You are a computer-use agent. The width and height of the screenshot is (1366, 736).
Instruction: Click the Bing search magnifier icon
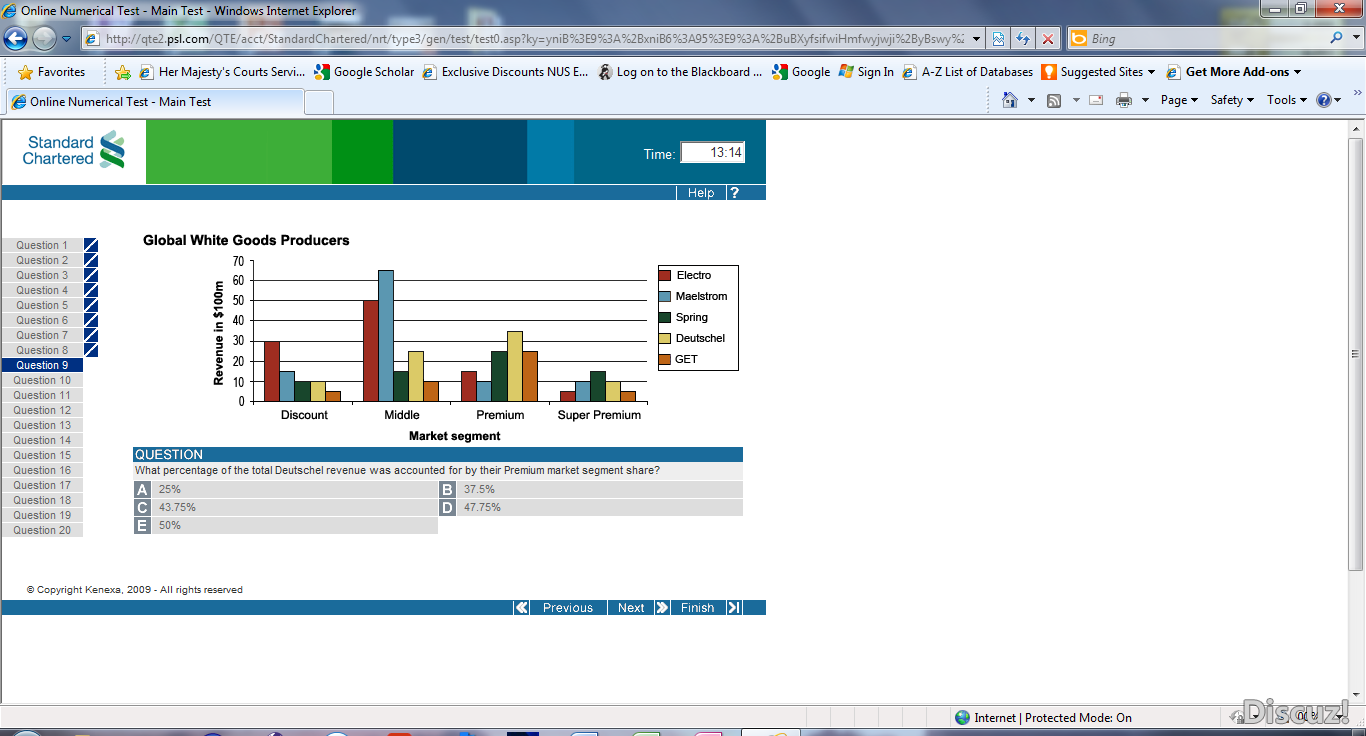[1337, 38]
